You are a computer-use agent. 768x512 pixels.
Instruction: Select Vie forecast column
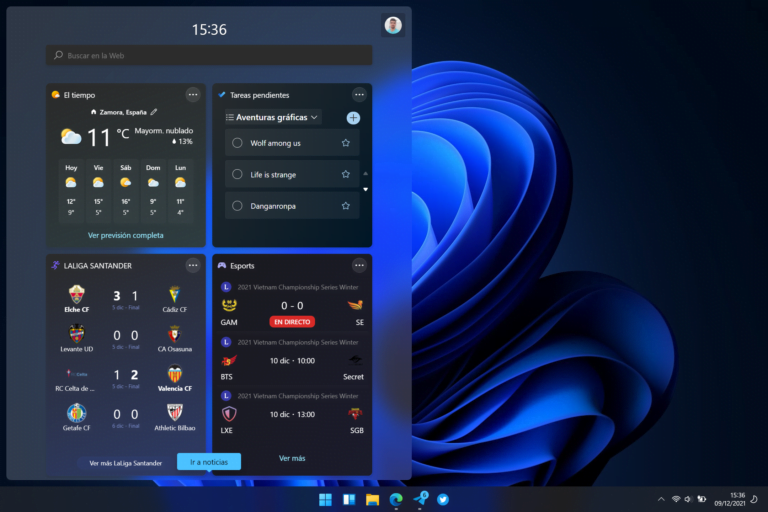(x=98, y=190)
